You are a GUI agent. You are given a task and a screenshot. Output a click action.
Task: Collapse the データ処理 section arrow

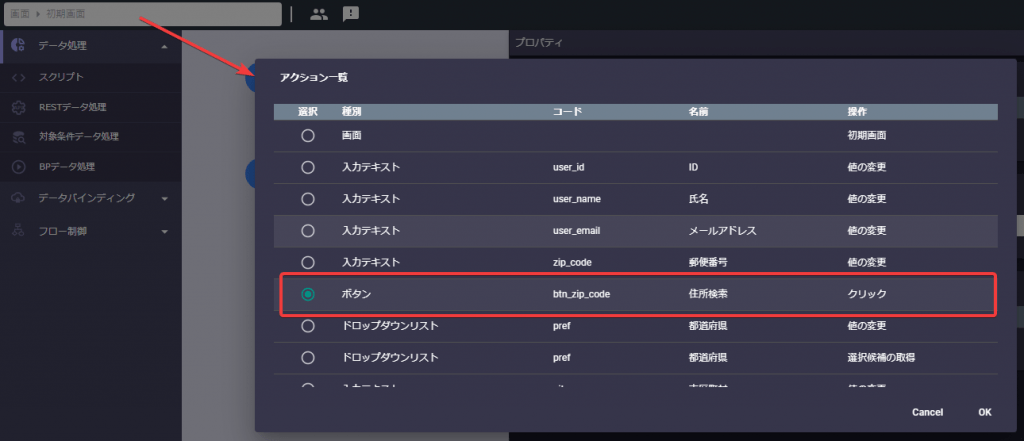[x=165, y=46]
